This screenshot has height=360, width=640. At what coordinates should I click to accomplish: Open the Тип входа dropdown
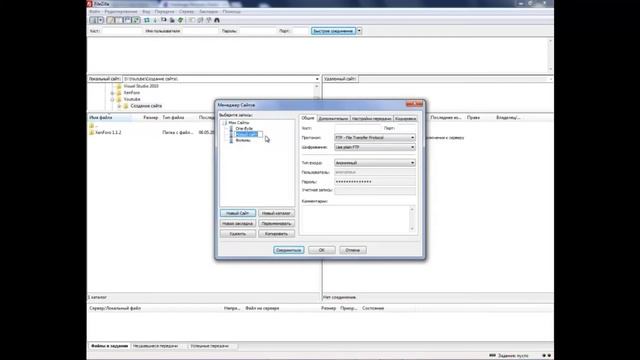[375, 162]
